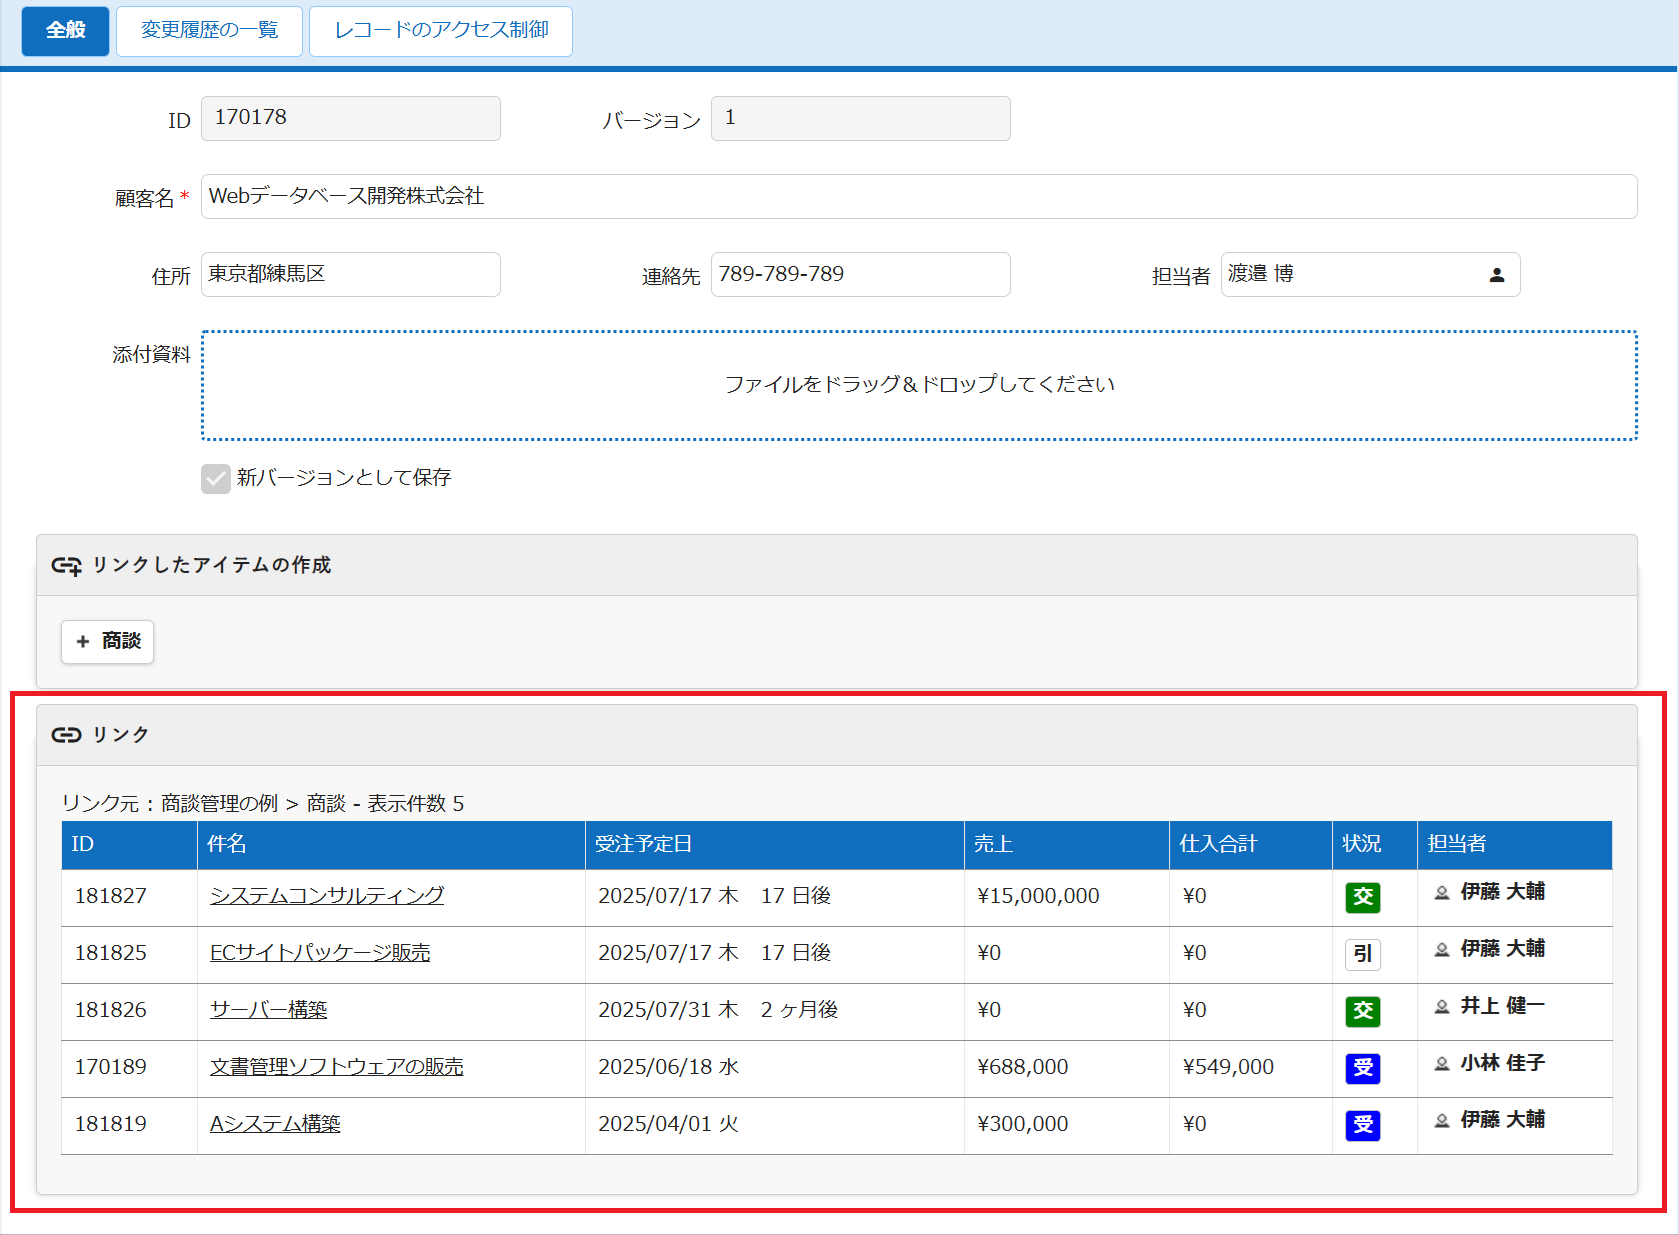
Task: Open the 全般 tab
Action: click(65, 31)
